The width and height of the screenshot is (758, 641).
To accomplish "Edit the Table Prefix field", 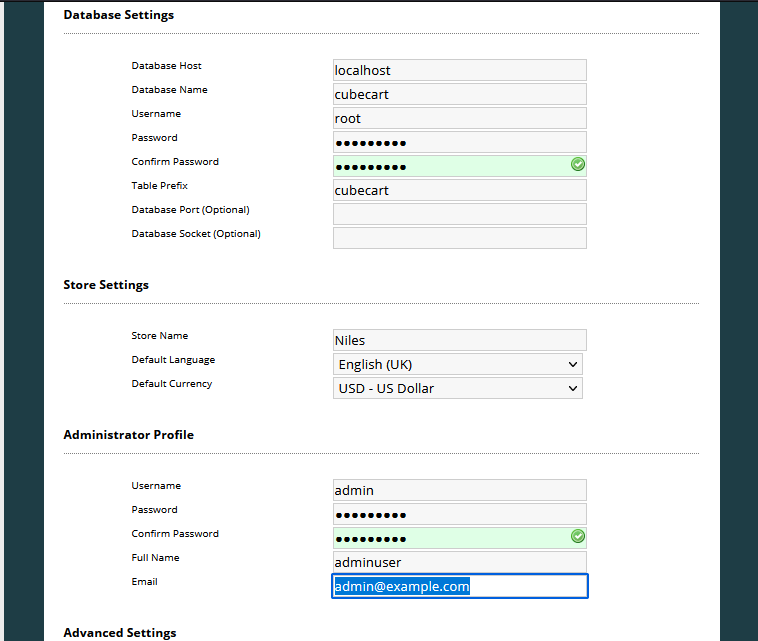I will click(459, 190).
